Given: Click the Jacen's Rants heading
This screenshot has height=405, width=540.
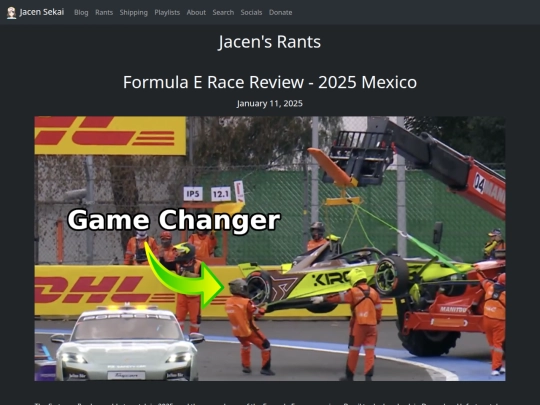Looking at the screenshot, I should point(270,42).
